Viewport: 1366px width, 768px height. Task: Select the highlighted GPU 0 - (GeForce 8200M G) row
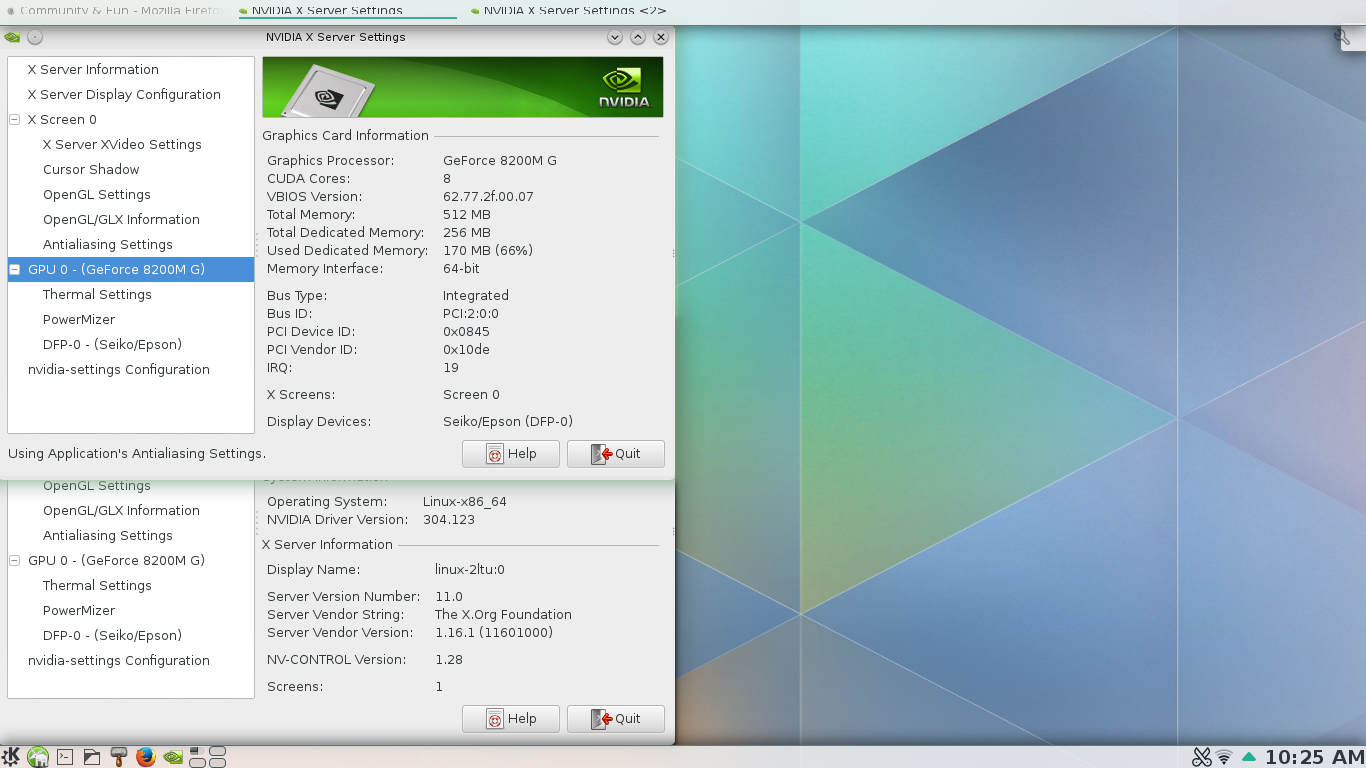click(131, 269)
